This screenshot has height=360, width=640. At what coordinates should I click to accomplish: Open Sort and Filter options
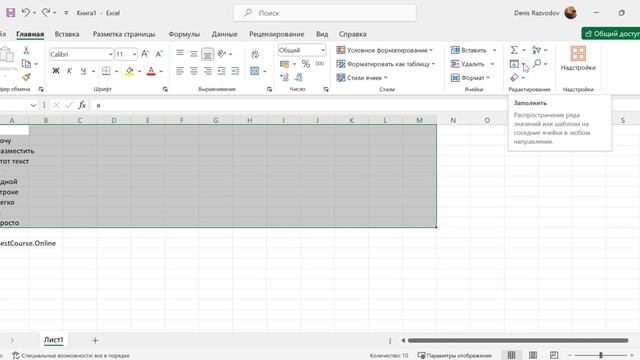(x=537, y=50)
